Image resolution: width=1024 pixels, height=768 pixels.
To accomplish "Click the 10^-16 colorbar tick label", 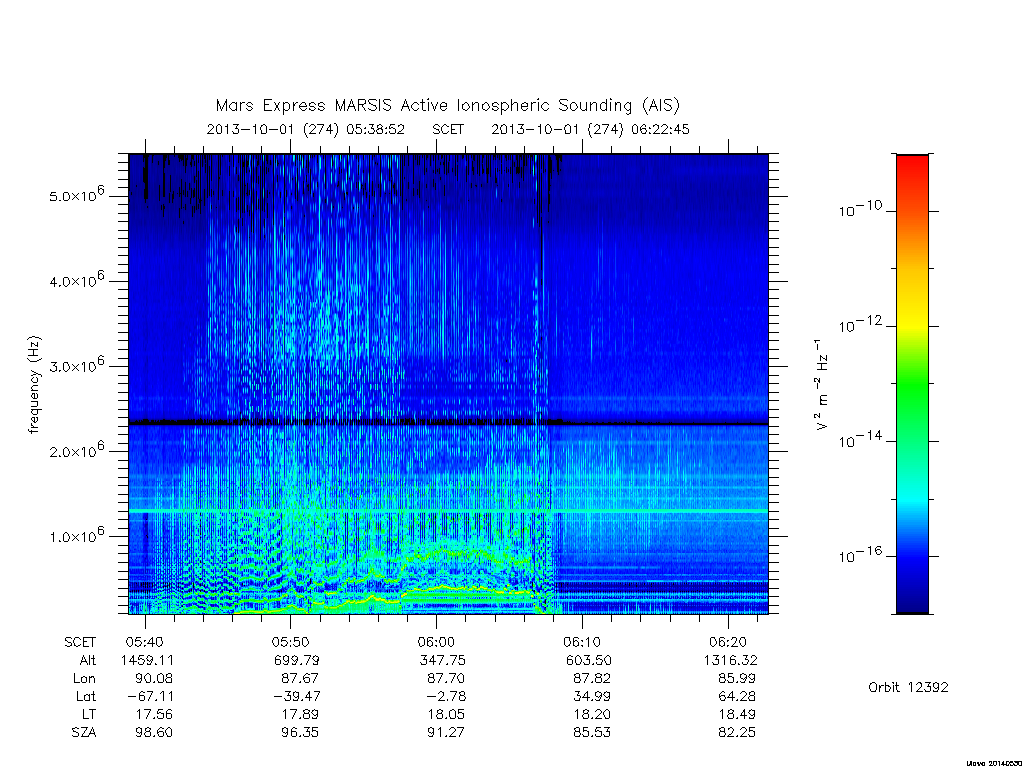I will click(861, 555).
